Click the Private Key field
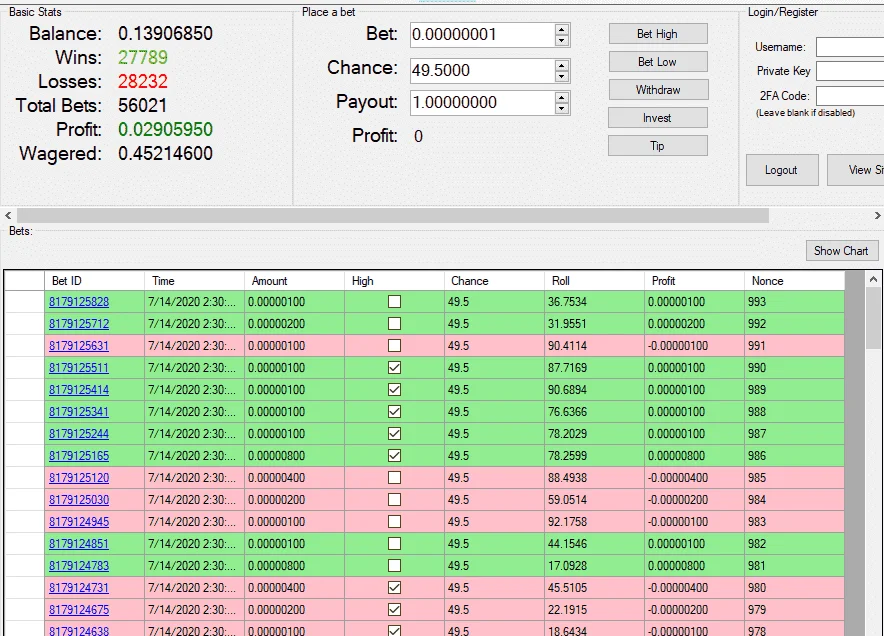This screenshot has height=636, width=884. tap(850, 71)
